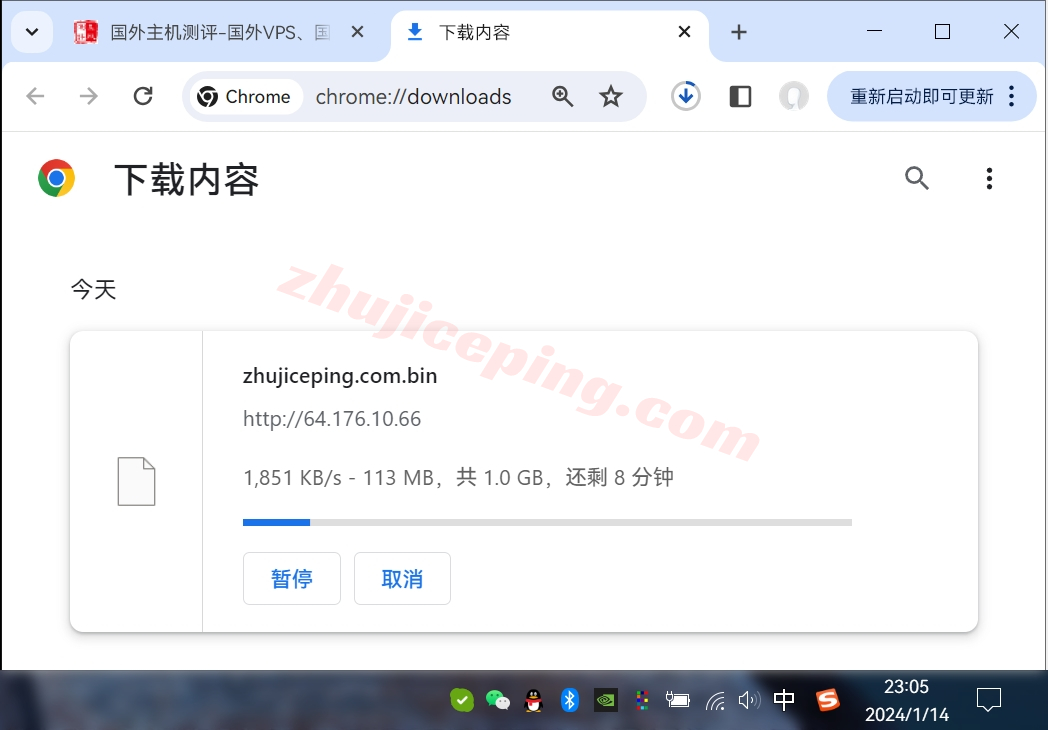
Task: Click the download speed status text
Action: (458, 477)
